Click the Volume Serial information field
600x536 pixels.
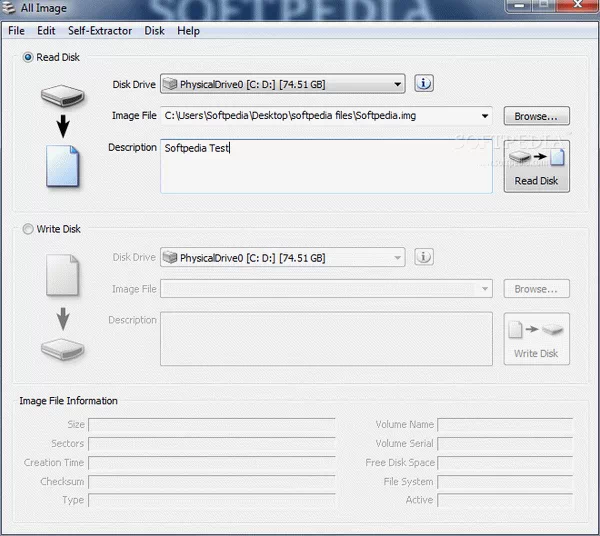(x=505, y=444)
